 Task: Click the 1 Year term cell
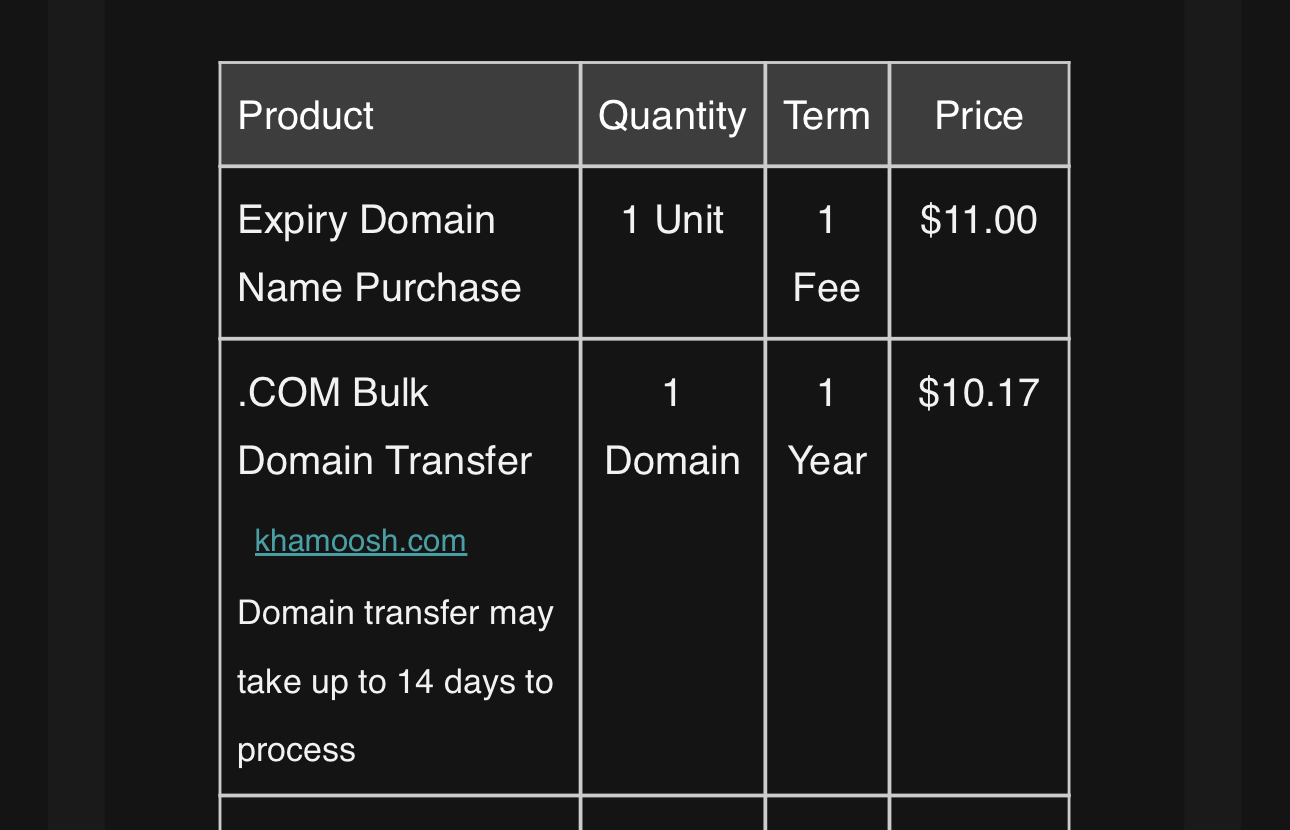tap(827, 567)
